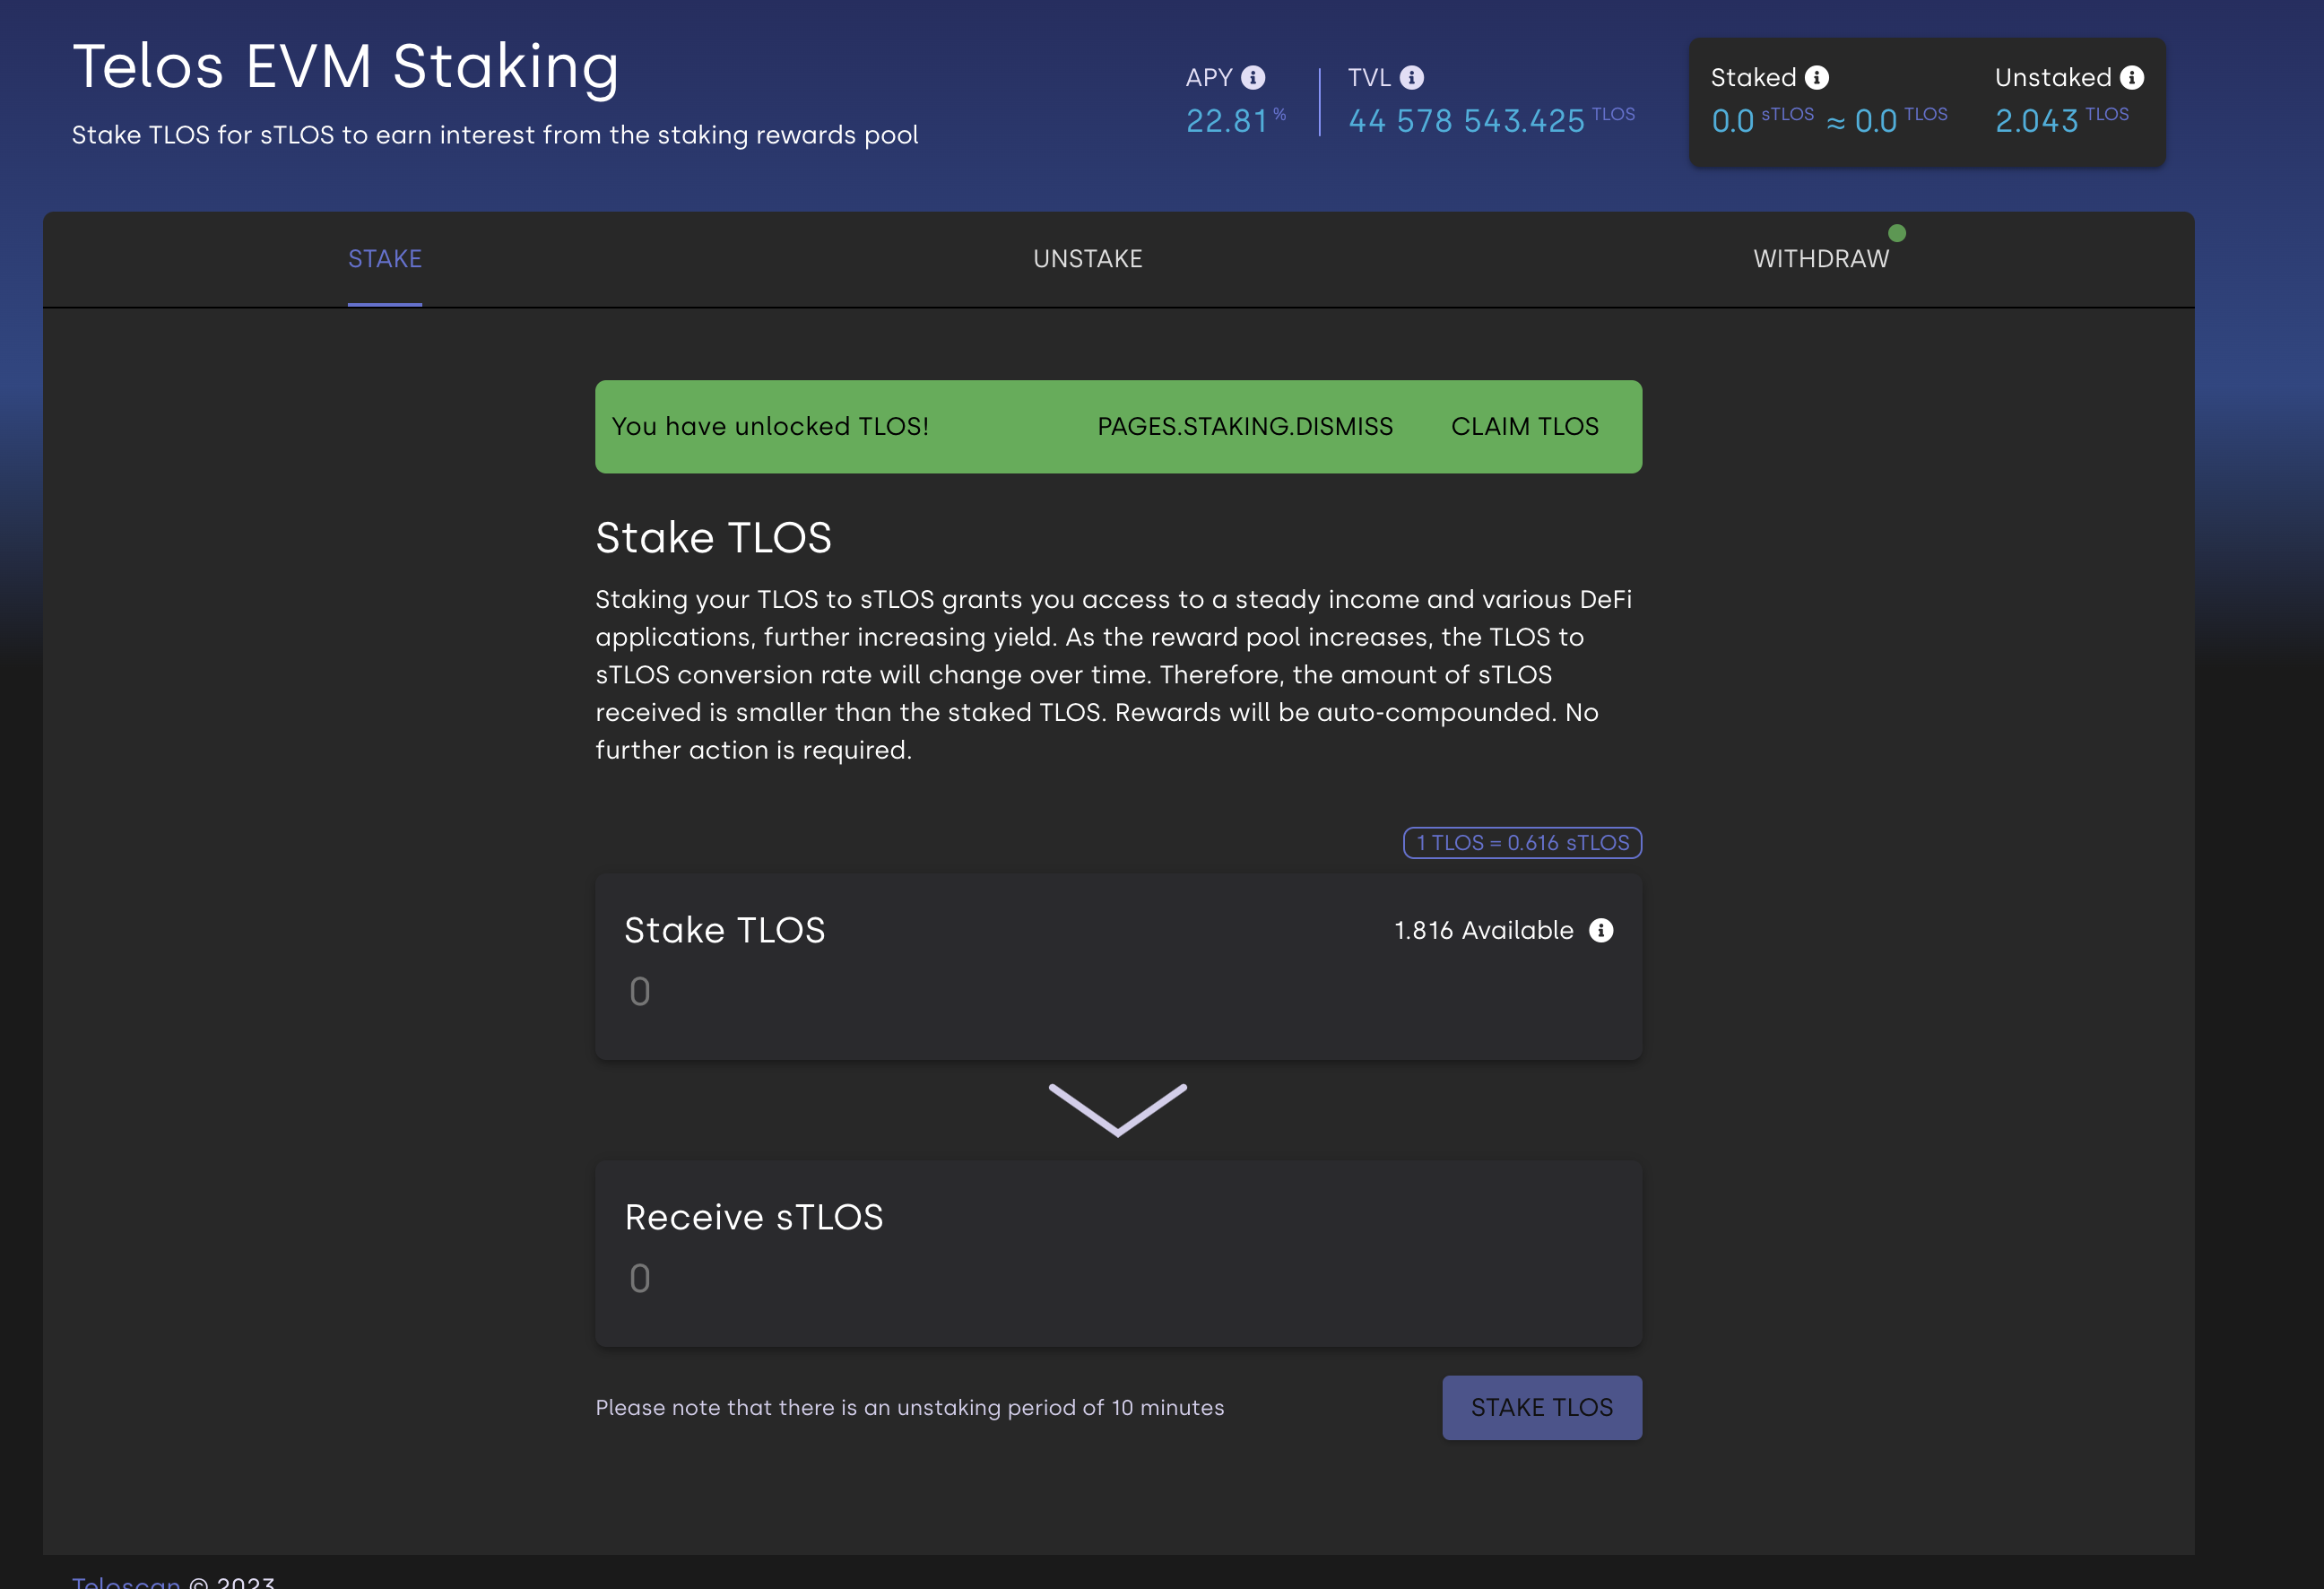Viewport: 2324px width, 1589px height.
Task: Dismiss the unlocked TLOS banner via PAGES.STAKING.DISMISS
Action: (1245, 426)
